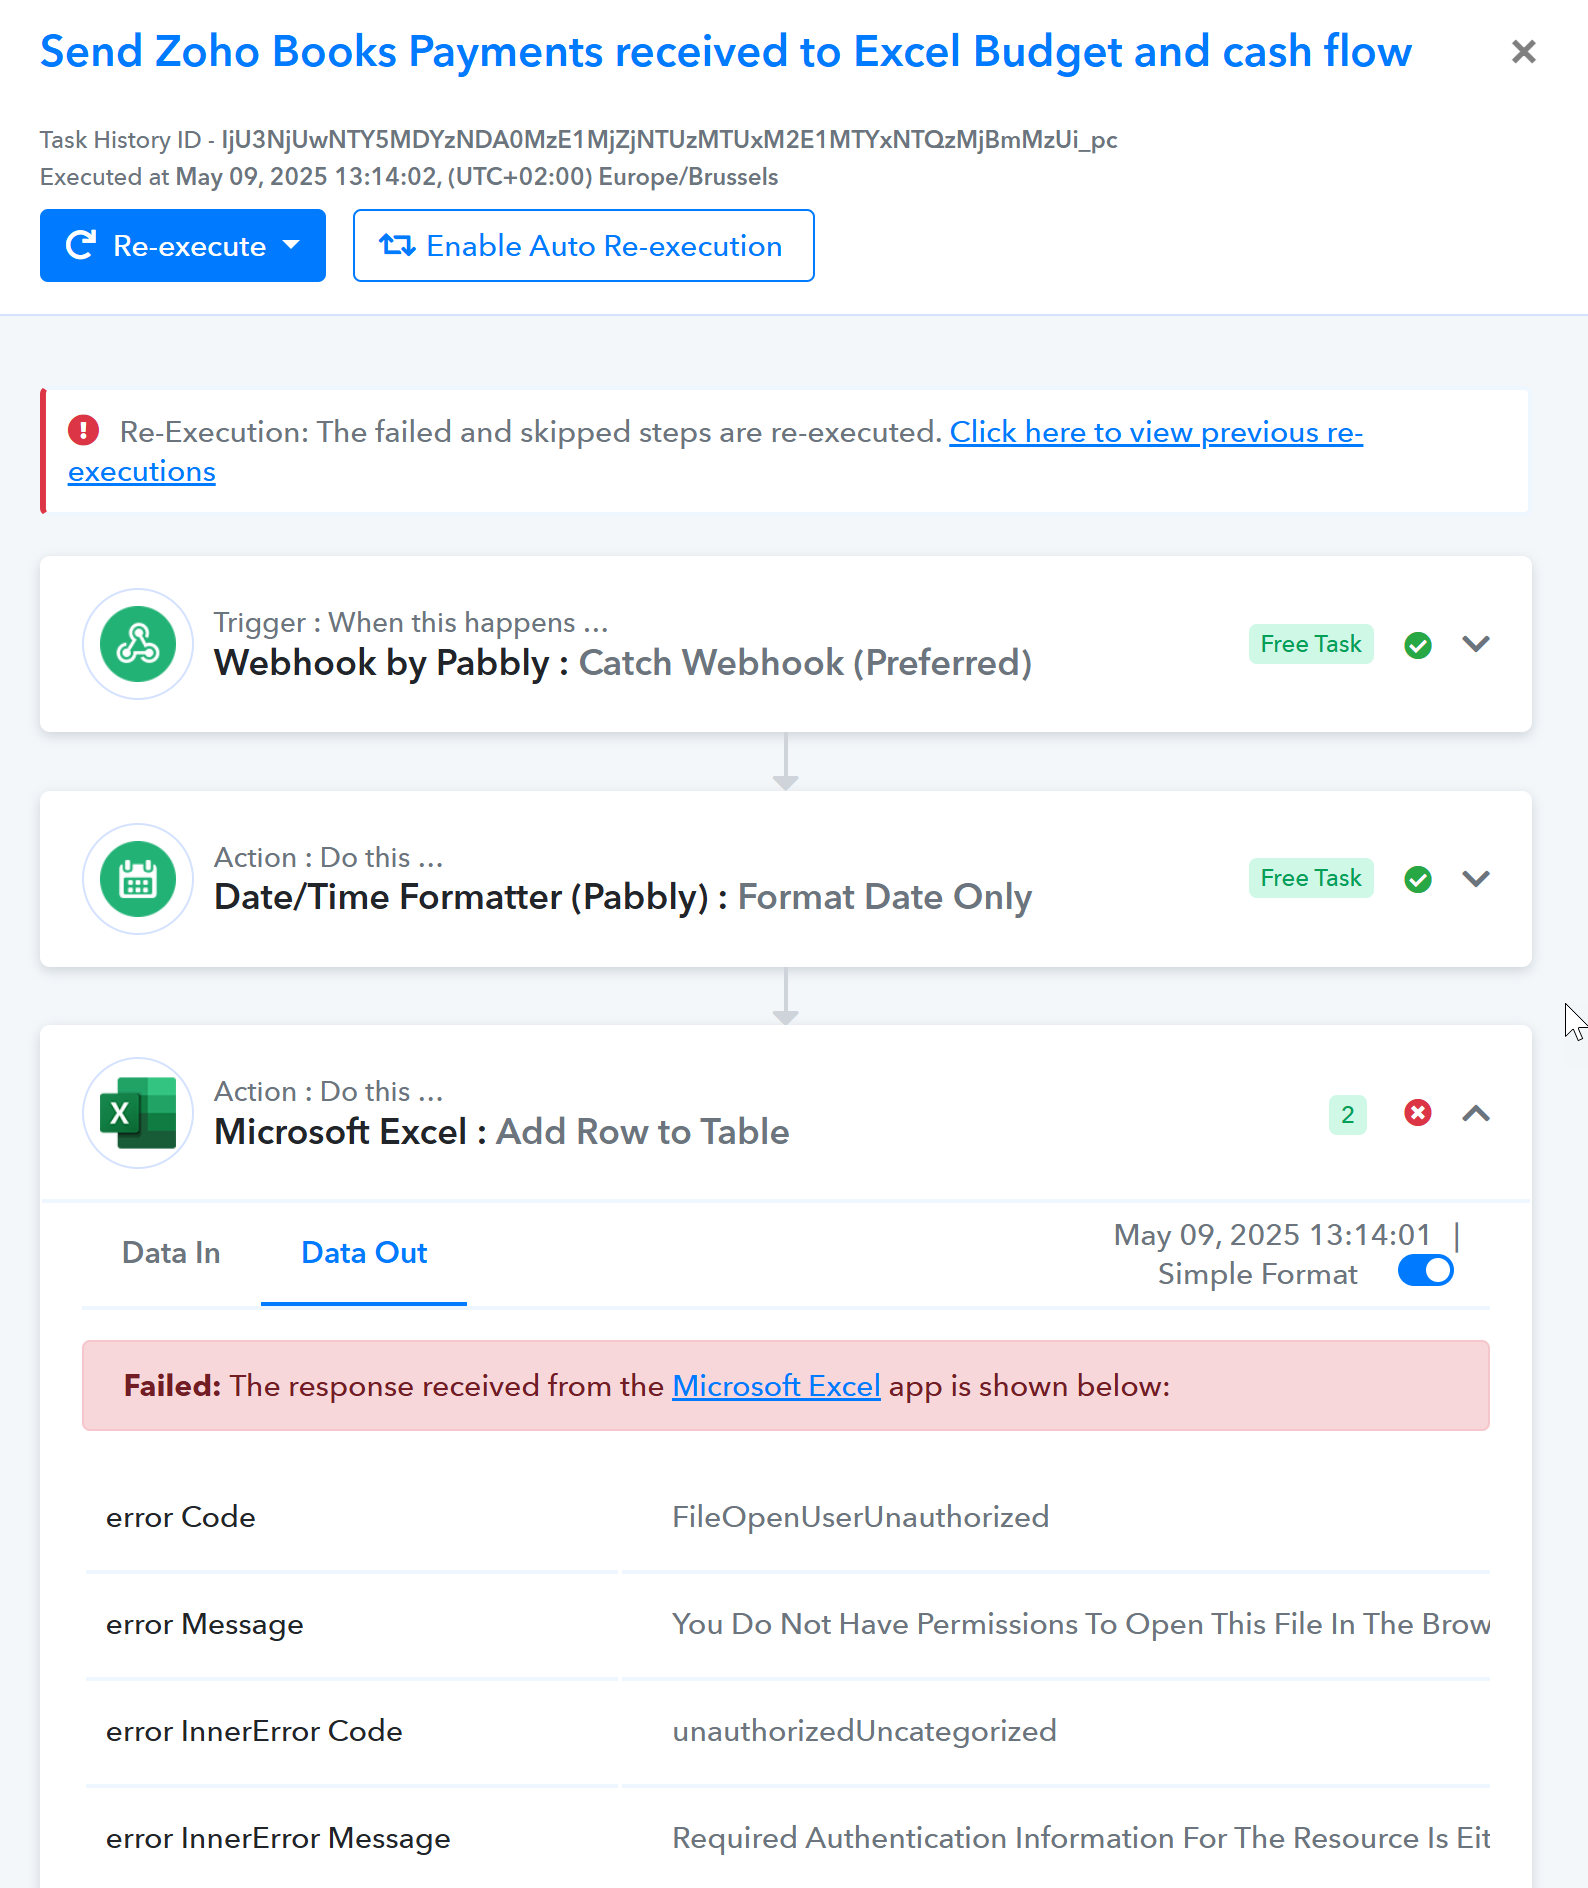
Task: Click the Date/Time Formatter calendar icon
Action: [x=138, y=879]
